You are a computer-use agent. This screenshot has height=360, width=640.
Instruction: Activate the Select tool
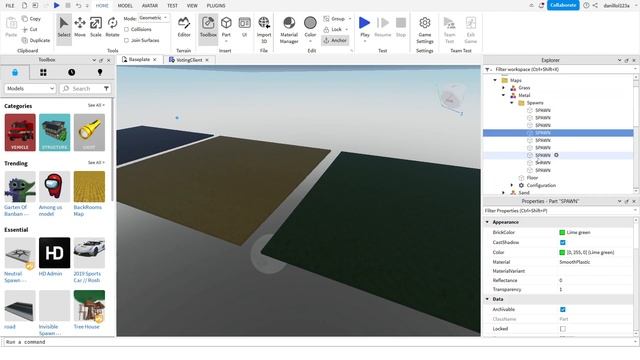tap(64, 27)
